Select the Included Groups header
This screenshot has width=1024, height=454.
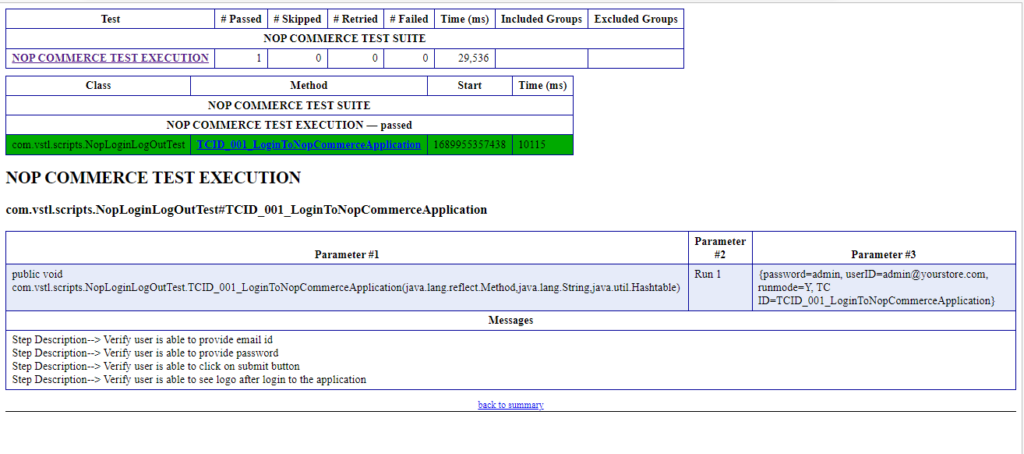pyautogui.click(x=541, y=19)
